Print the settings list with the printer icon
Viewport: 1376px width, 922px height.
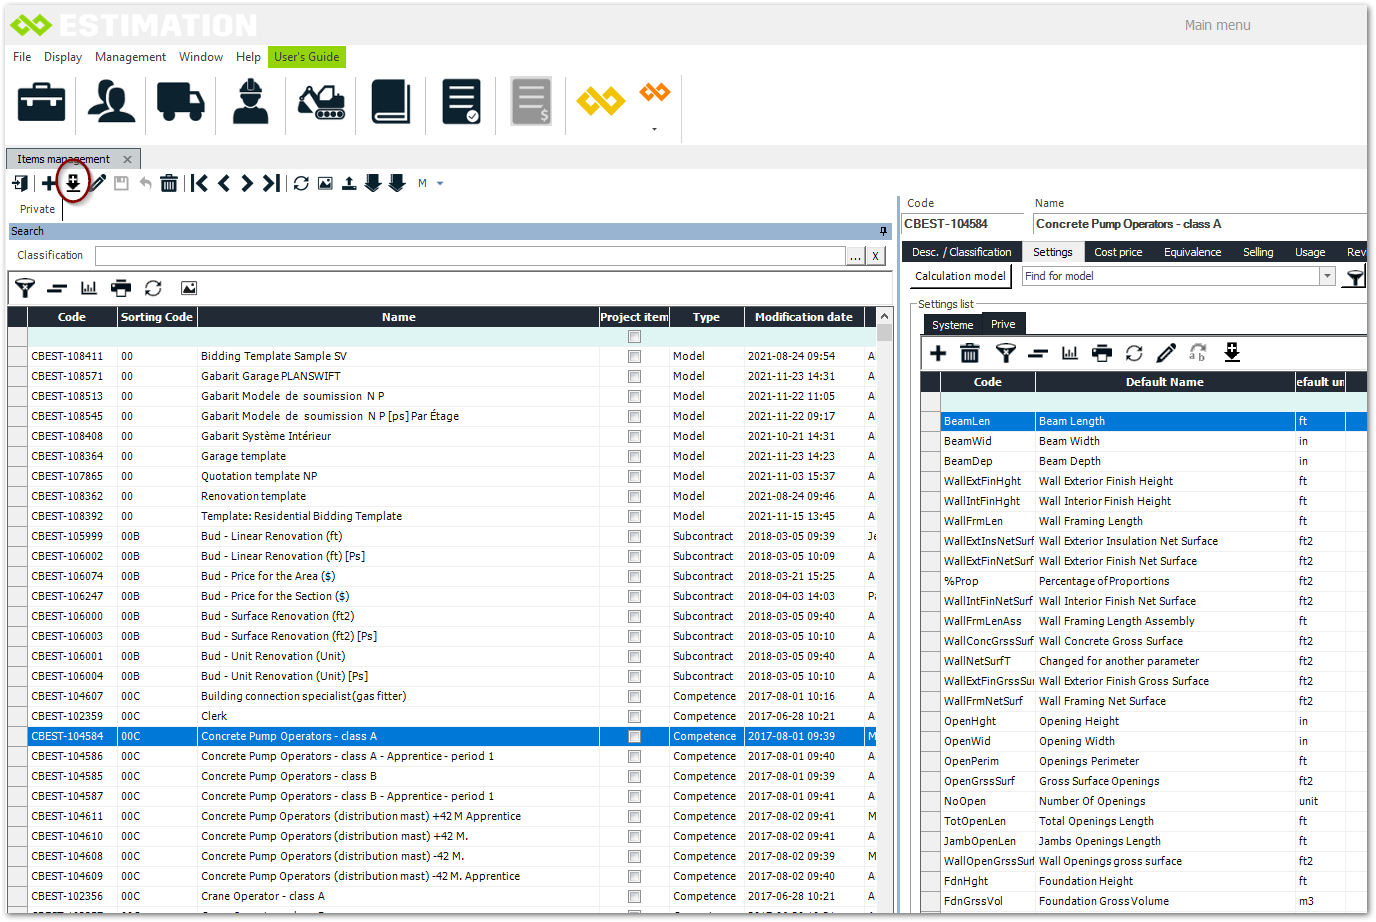[x=1102, y=353]
